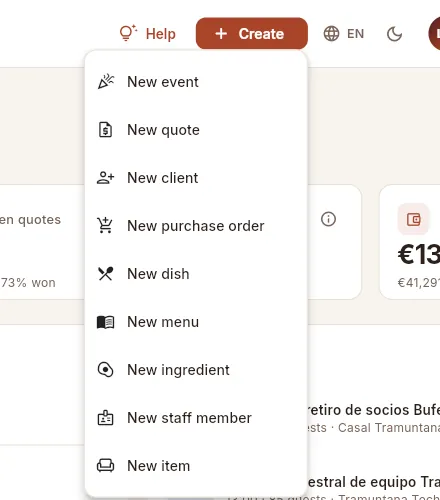Open event 'estral de equipo Tra'

coord(373,482)
